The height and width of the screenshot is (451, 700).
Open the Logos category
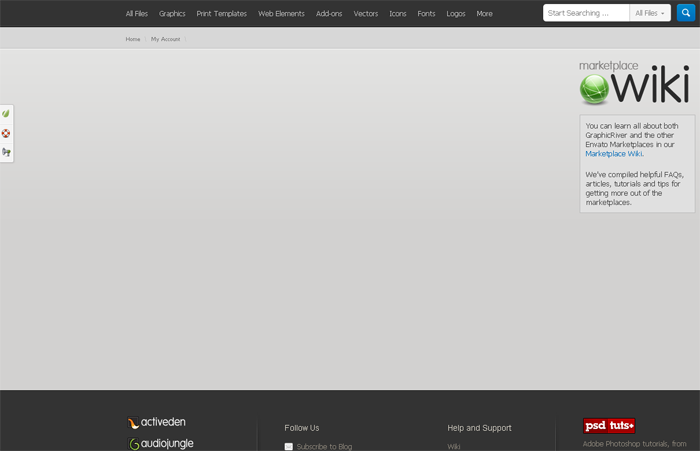(456, 14)
